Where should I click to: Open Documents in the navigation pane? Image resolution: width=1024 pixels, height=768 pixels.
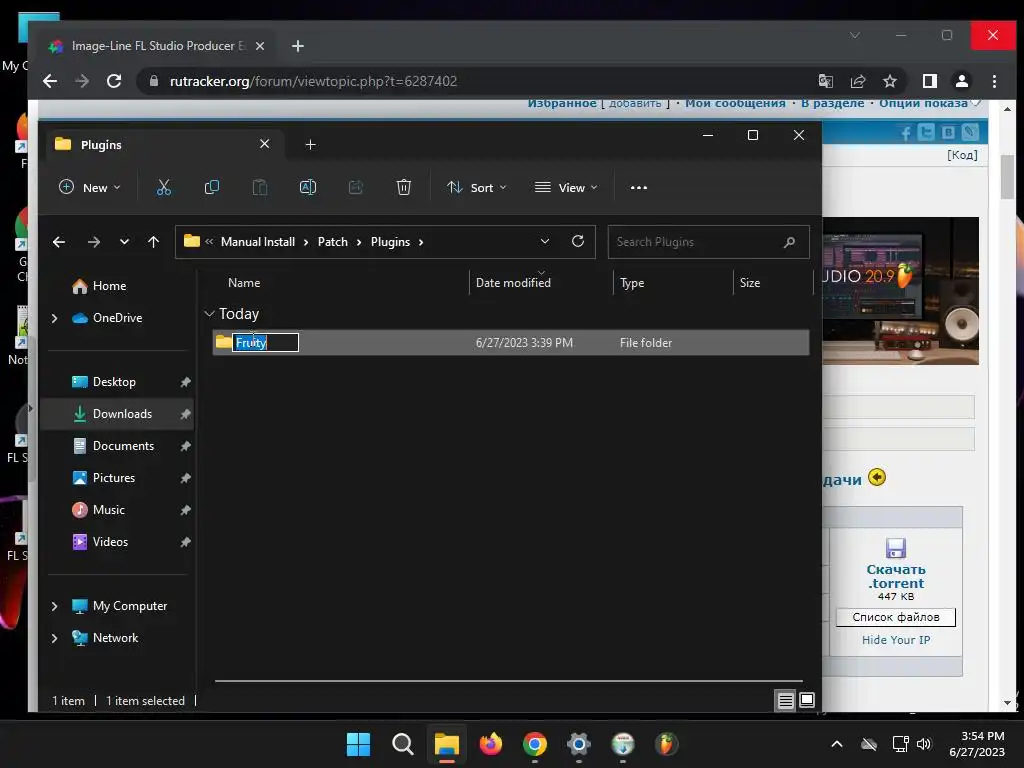(113, 446)
